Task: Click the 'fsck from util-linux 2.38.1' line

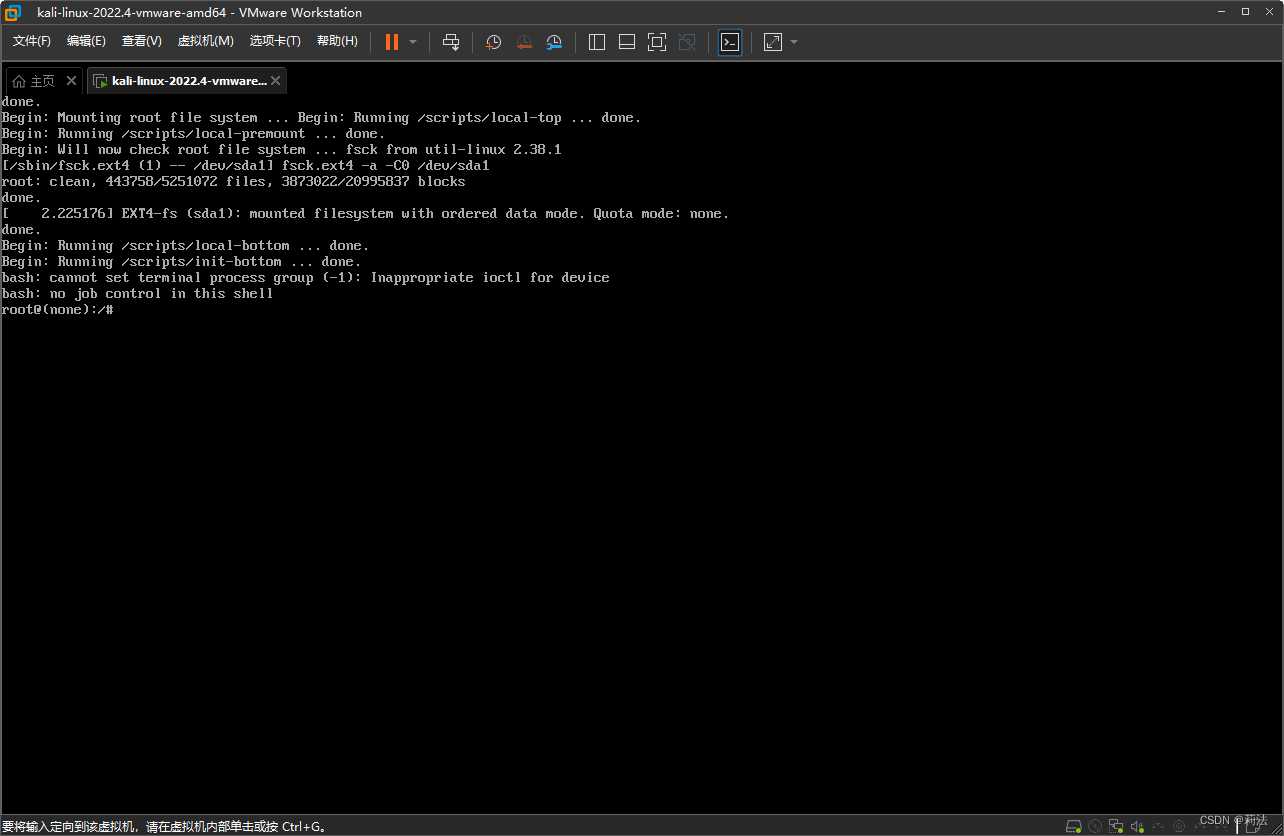Action: coord(282,150)
